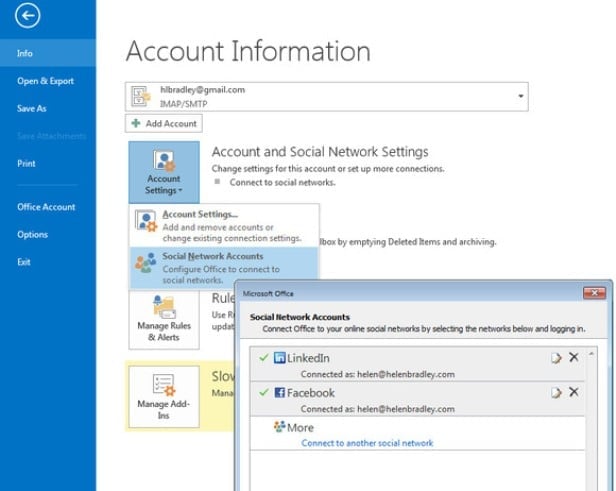The width and height of the screenshot is (616, 491).
Task: Click the Add Account button
Action: (x=164, y=123)
